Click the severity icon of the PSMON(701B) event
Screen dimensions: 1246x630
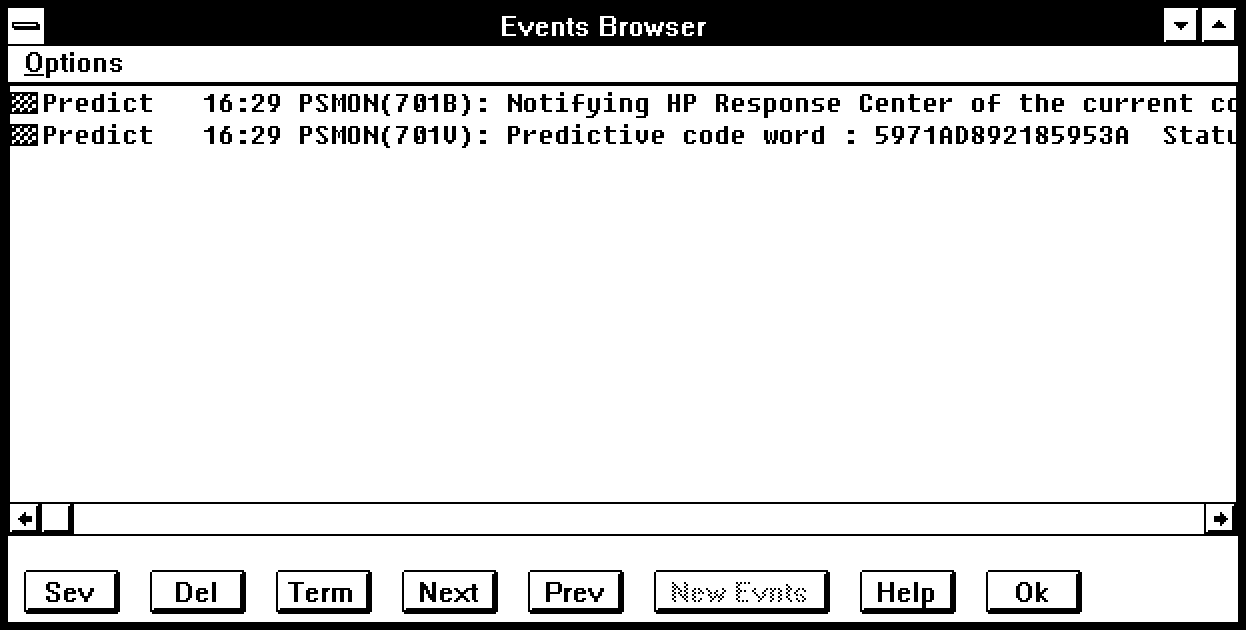[x=24, y=103]
